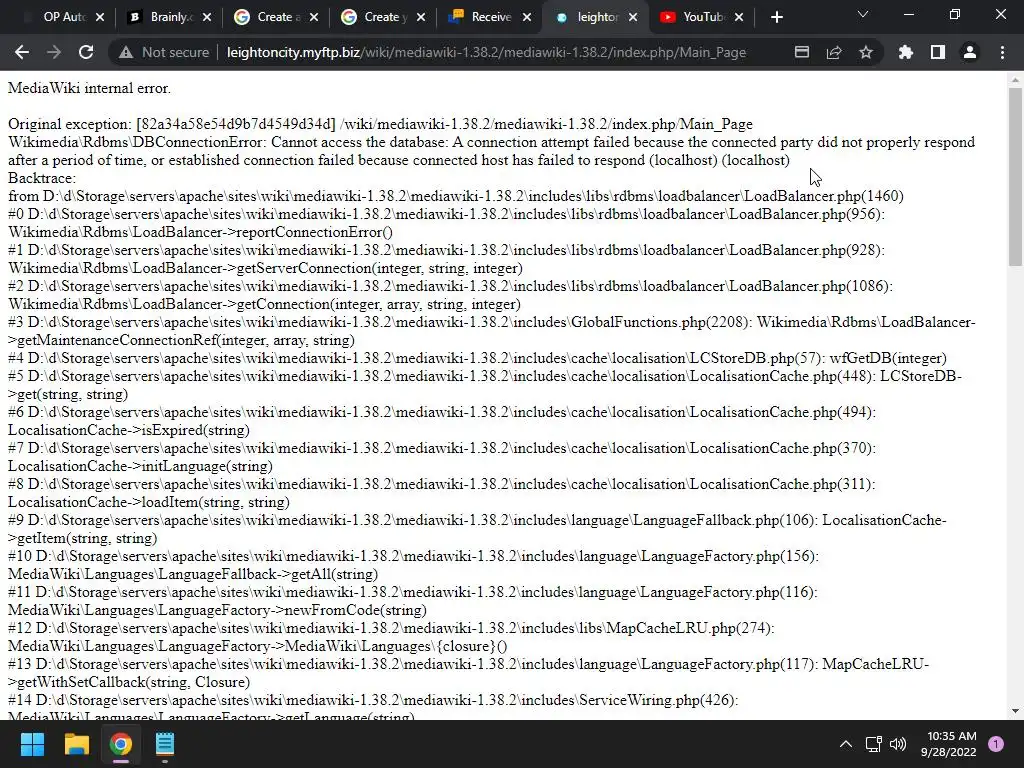
Task: Show hidden system tray icons
Action: 846,744
